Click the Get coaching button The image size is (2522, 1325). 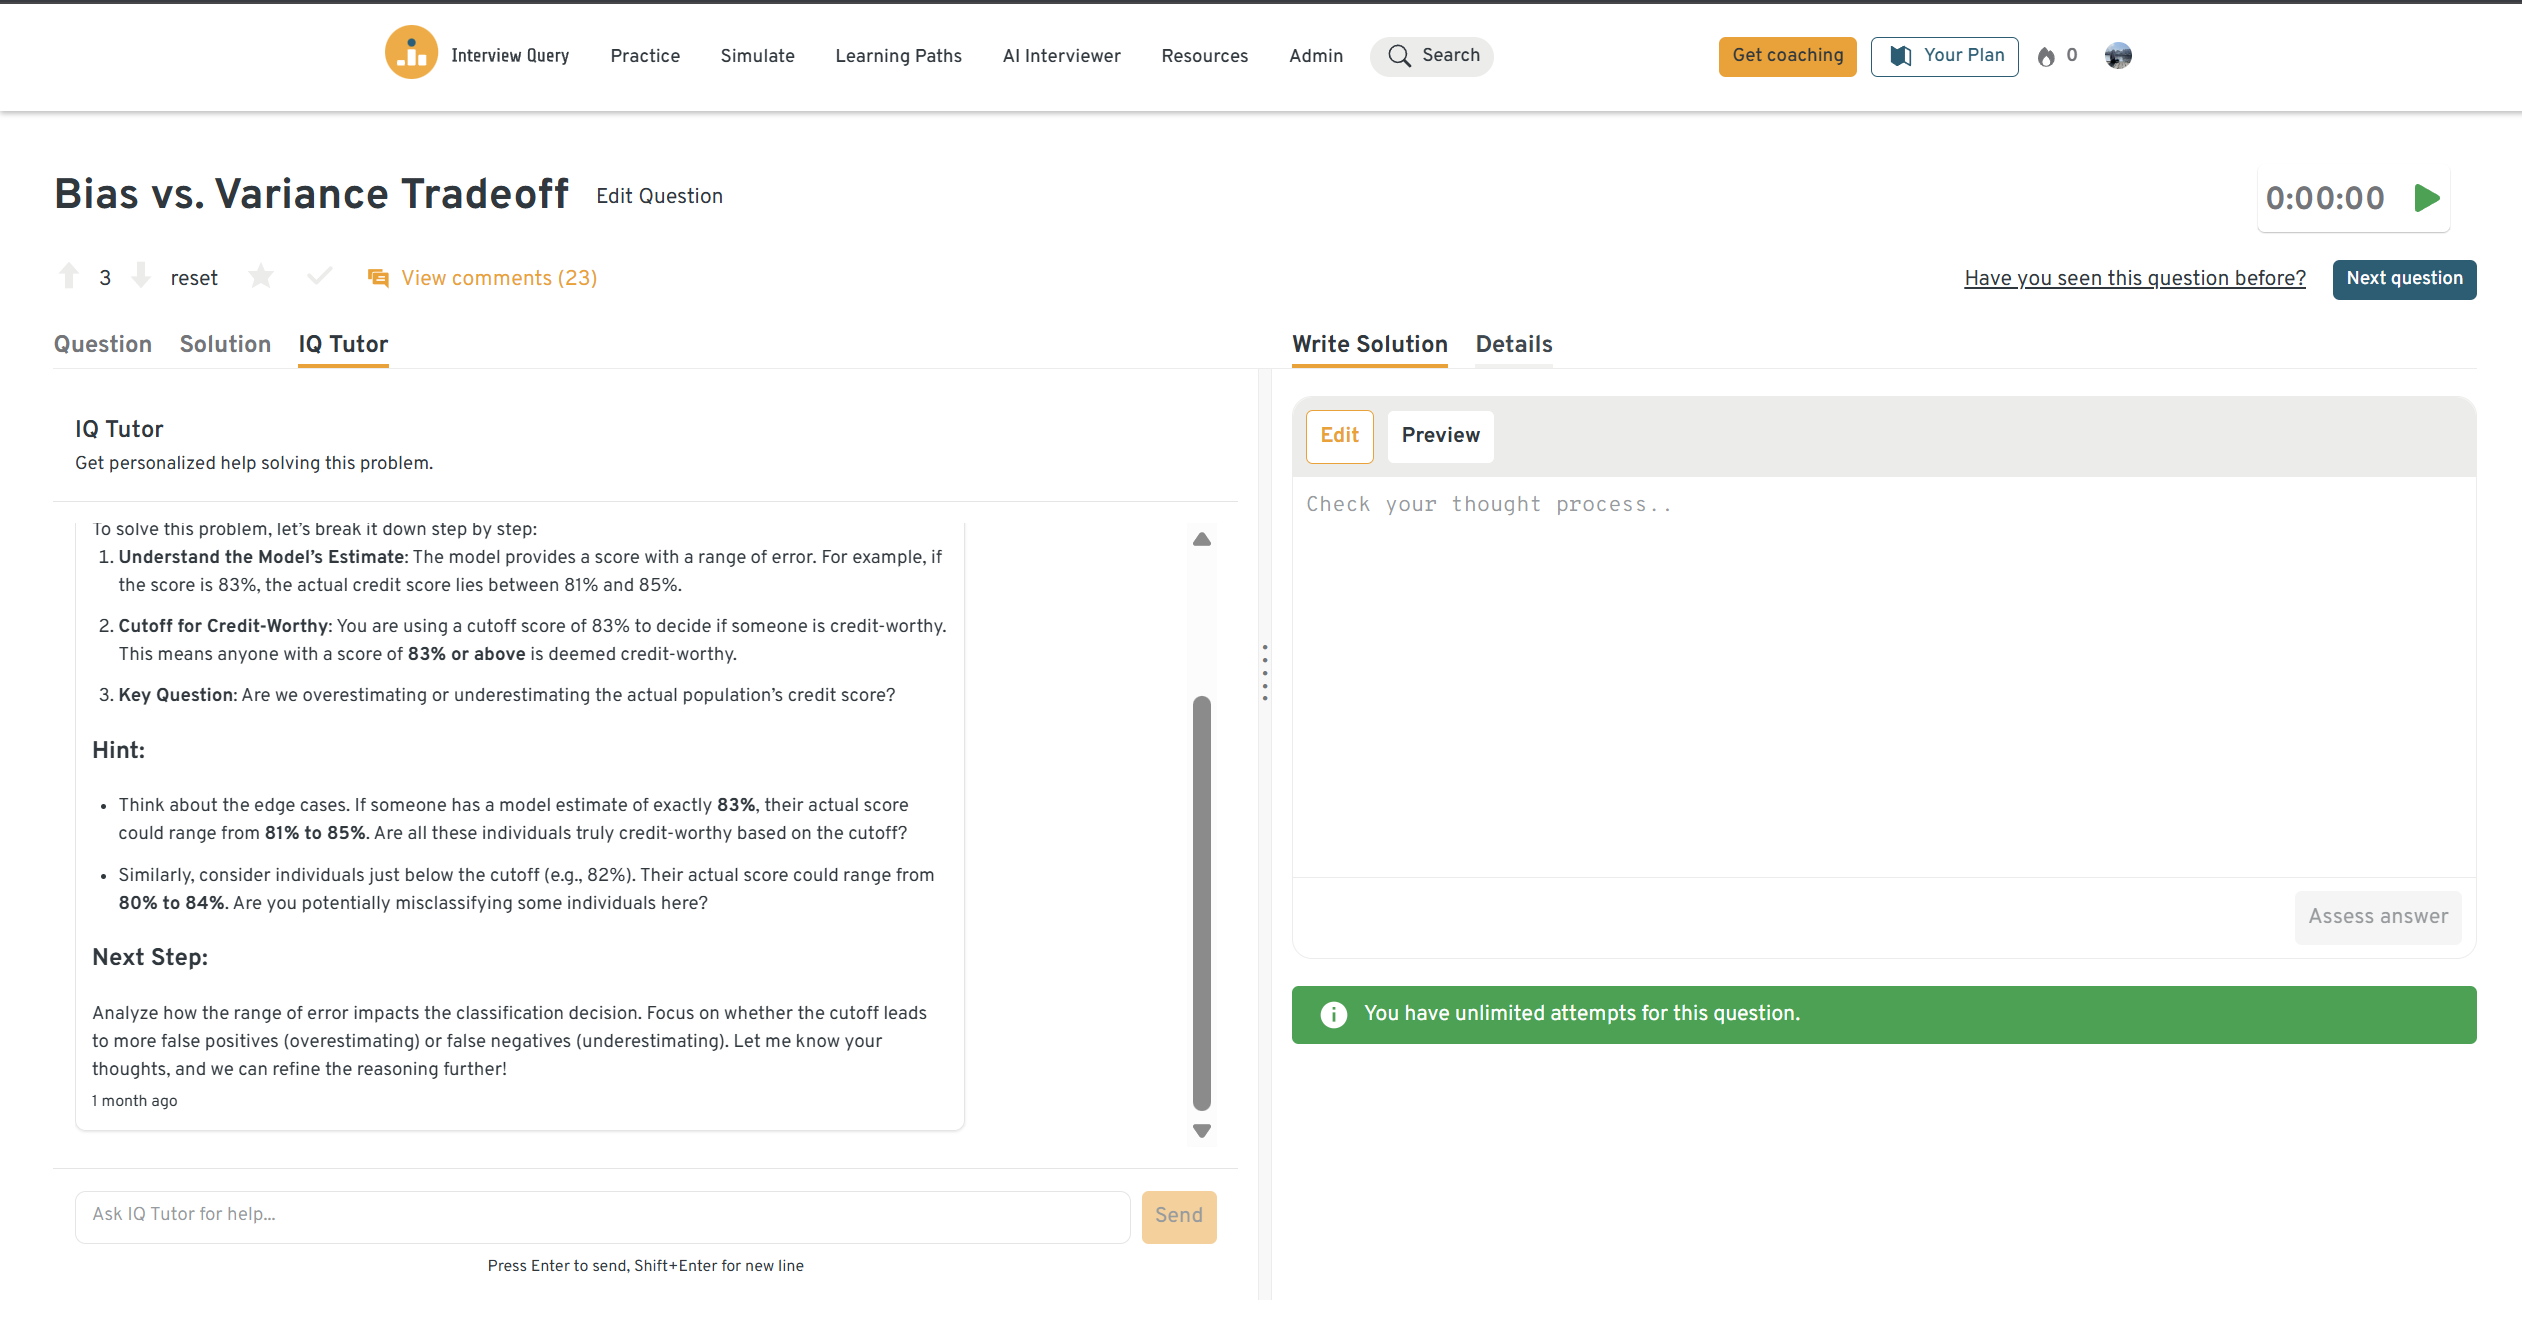pyautogui.click(x=1787, y=56)
